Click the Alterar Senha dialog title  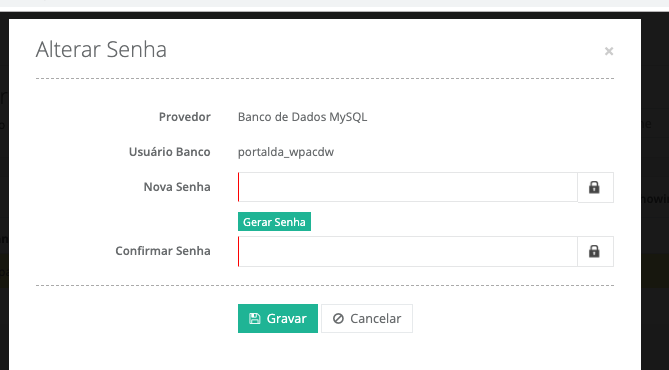pos(101,49)
